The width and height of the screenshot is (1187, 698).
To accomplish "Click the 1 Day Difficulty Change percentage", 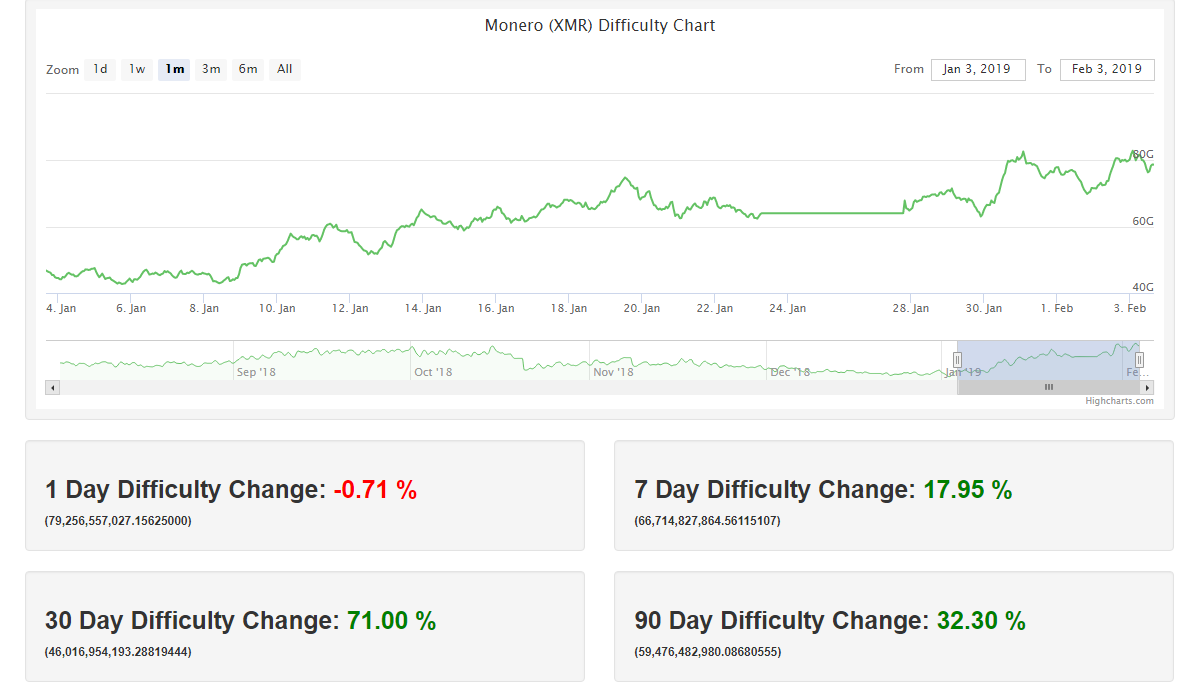I will pyautogui.click(x=375, y=490).
